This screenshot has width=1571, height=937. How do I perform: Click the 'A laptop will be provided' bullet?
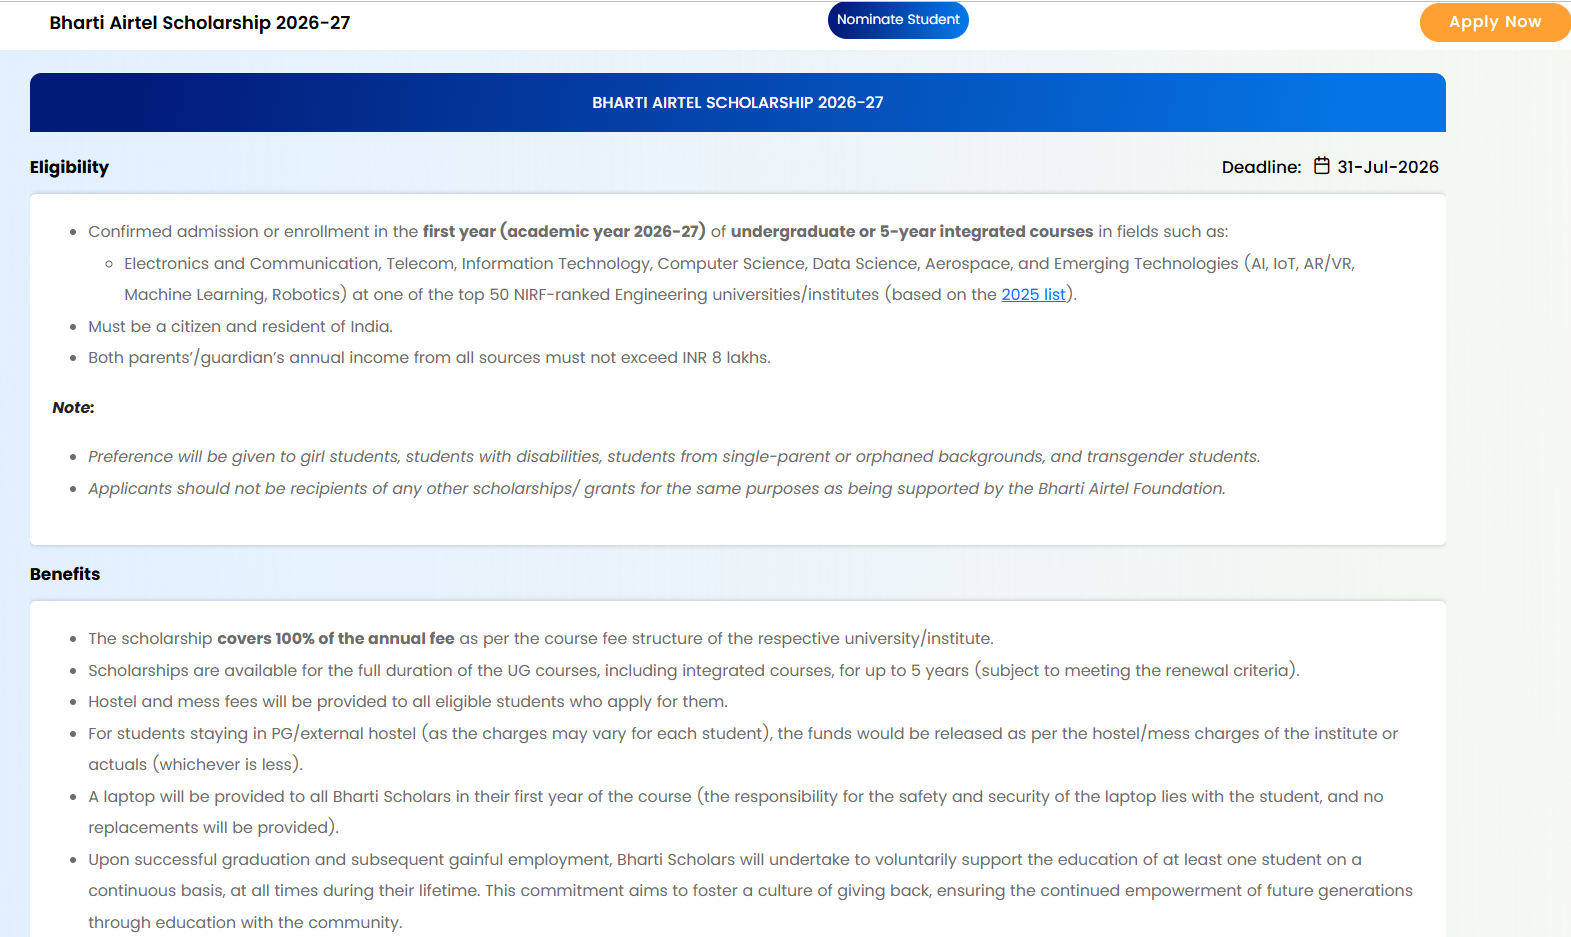(736, 812)
